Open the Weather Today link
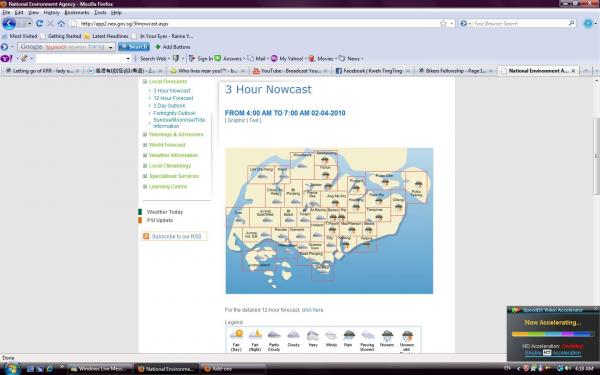 (165, 212)
